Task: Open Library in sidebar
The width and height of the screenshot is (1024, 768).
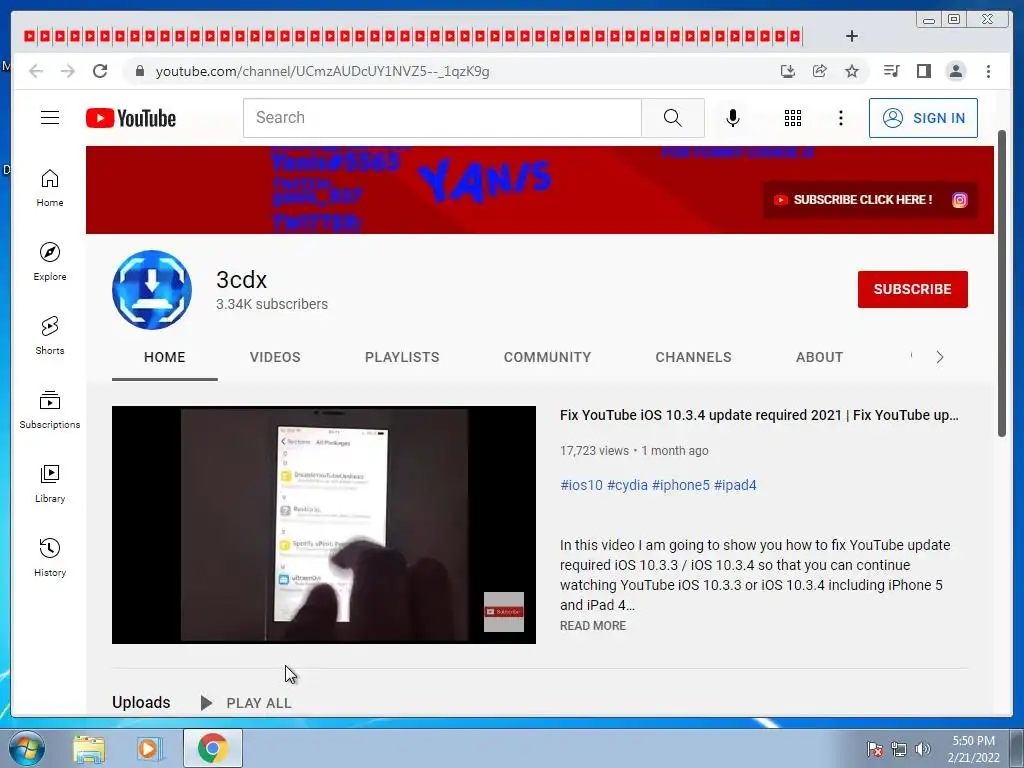Action: [x=50, y=483]
